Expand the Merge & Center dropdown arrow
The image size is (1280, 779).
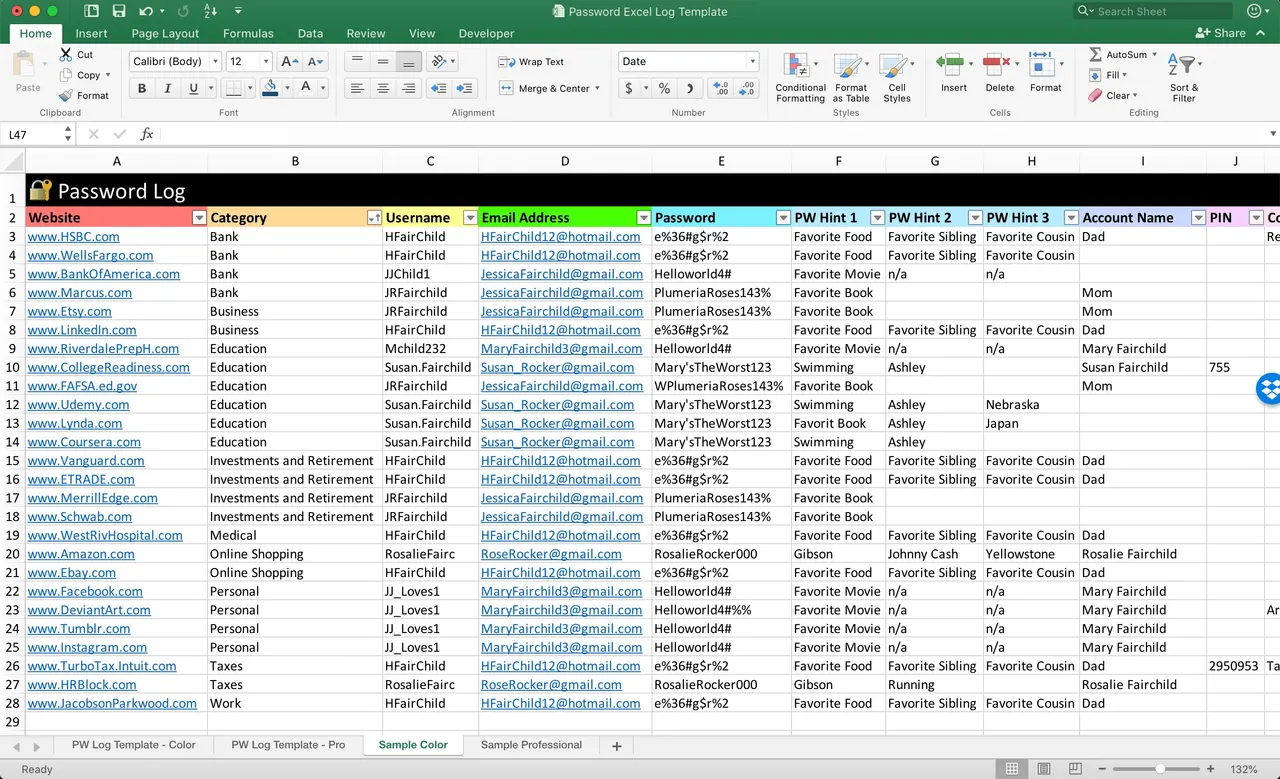click(597, 88)
